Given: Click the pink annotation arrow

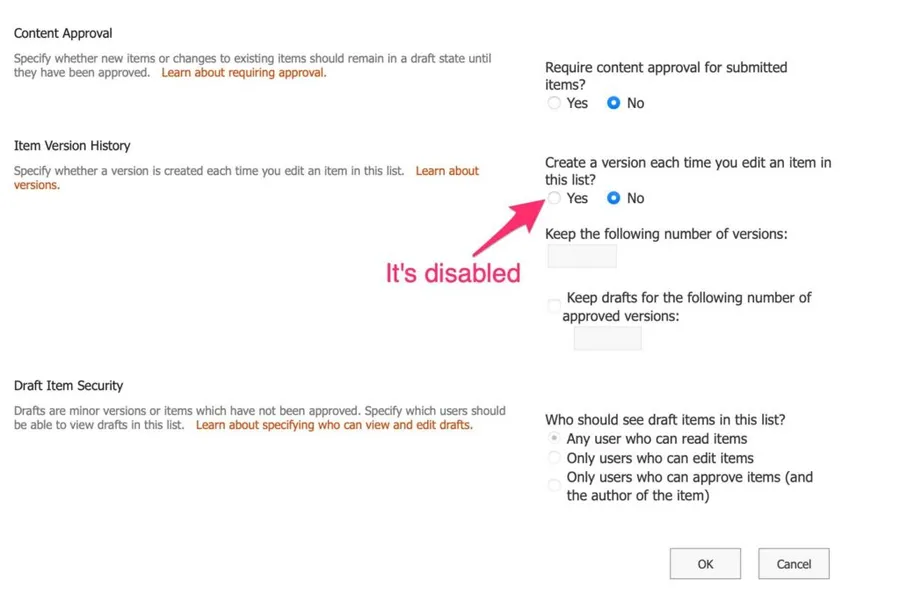Looking at the screenshot, I should [x=500, y=229].
